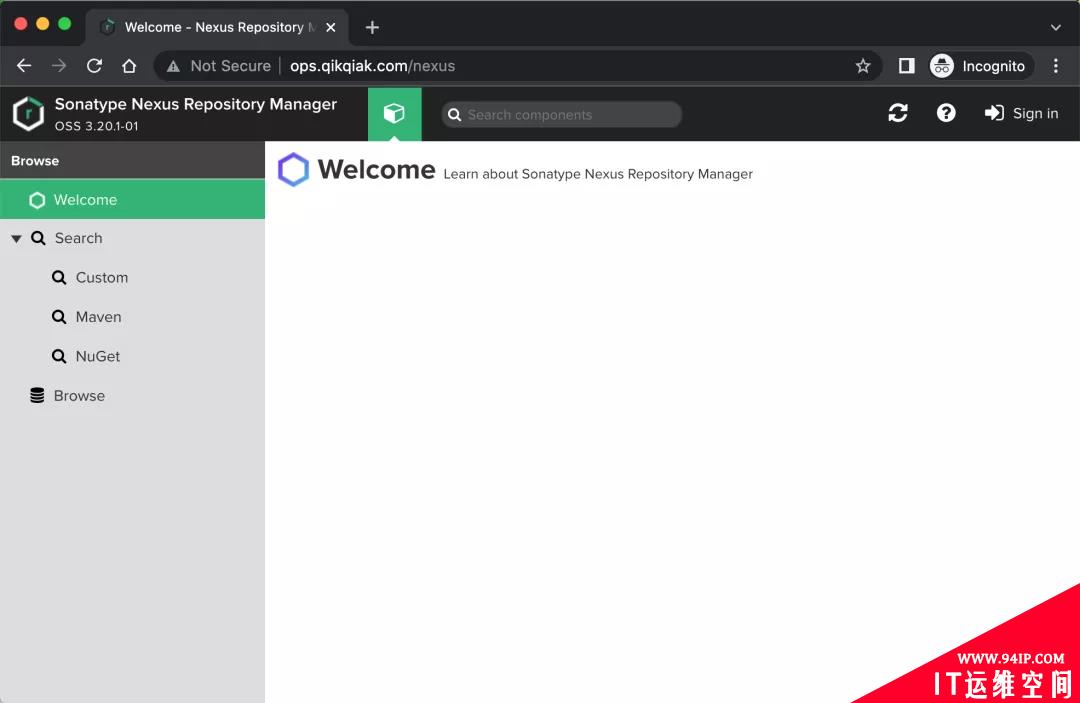Open the Nexus help question-mark icon
Image resolution: width=1080 pixels, height=703 pixels.
point(946,113)
